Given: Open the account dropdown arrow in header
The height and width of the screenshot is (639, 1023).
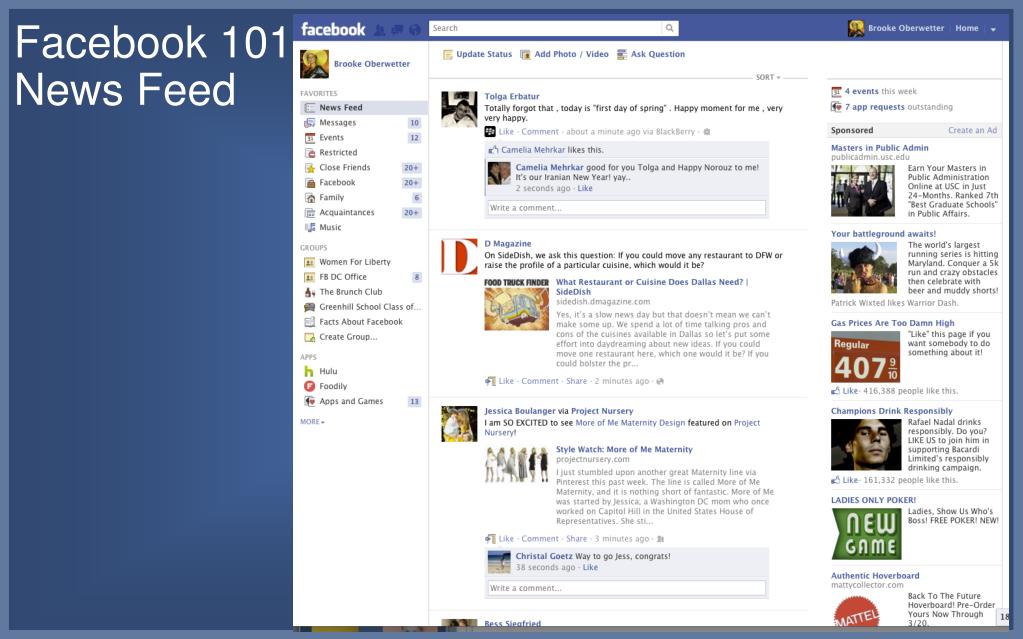Looking at the screenshot, I should [993, 29].
